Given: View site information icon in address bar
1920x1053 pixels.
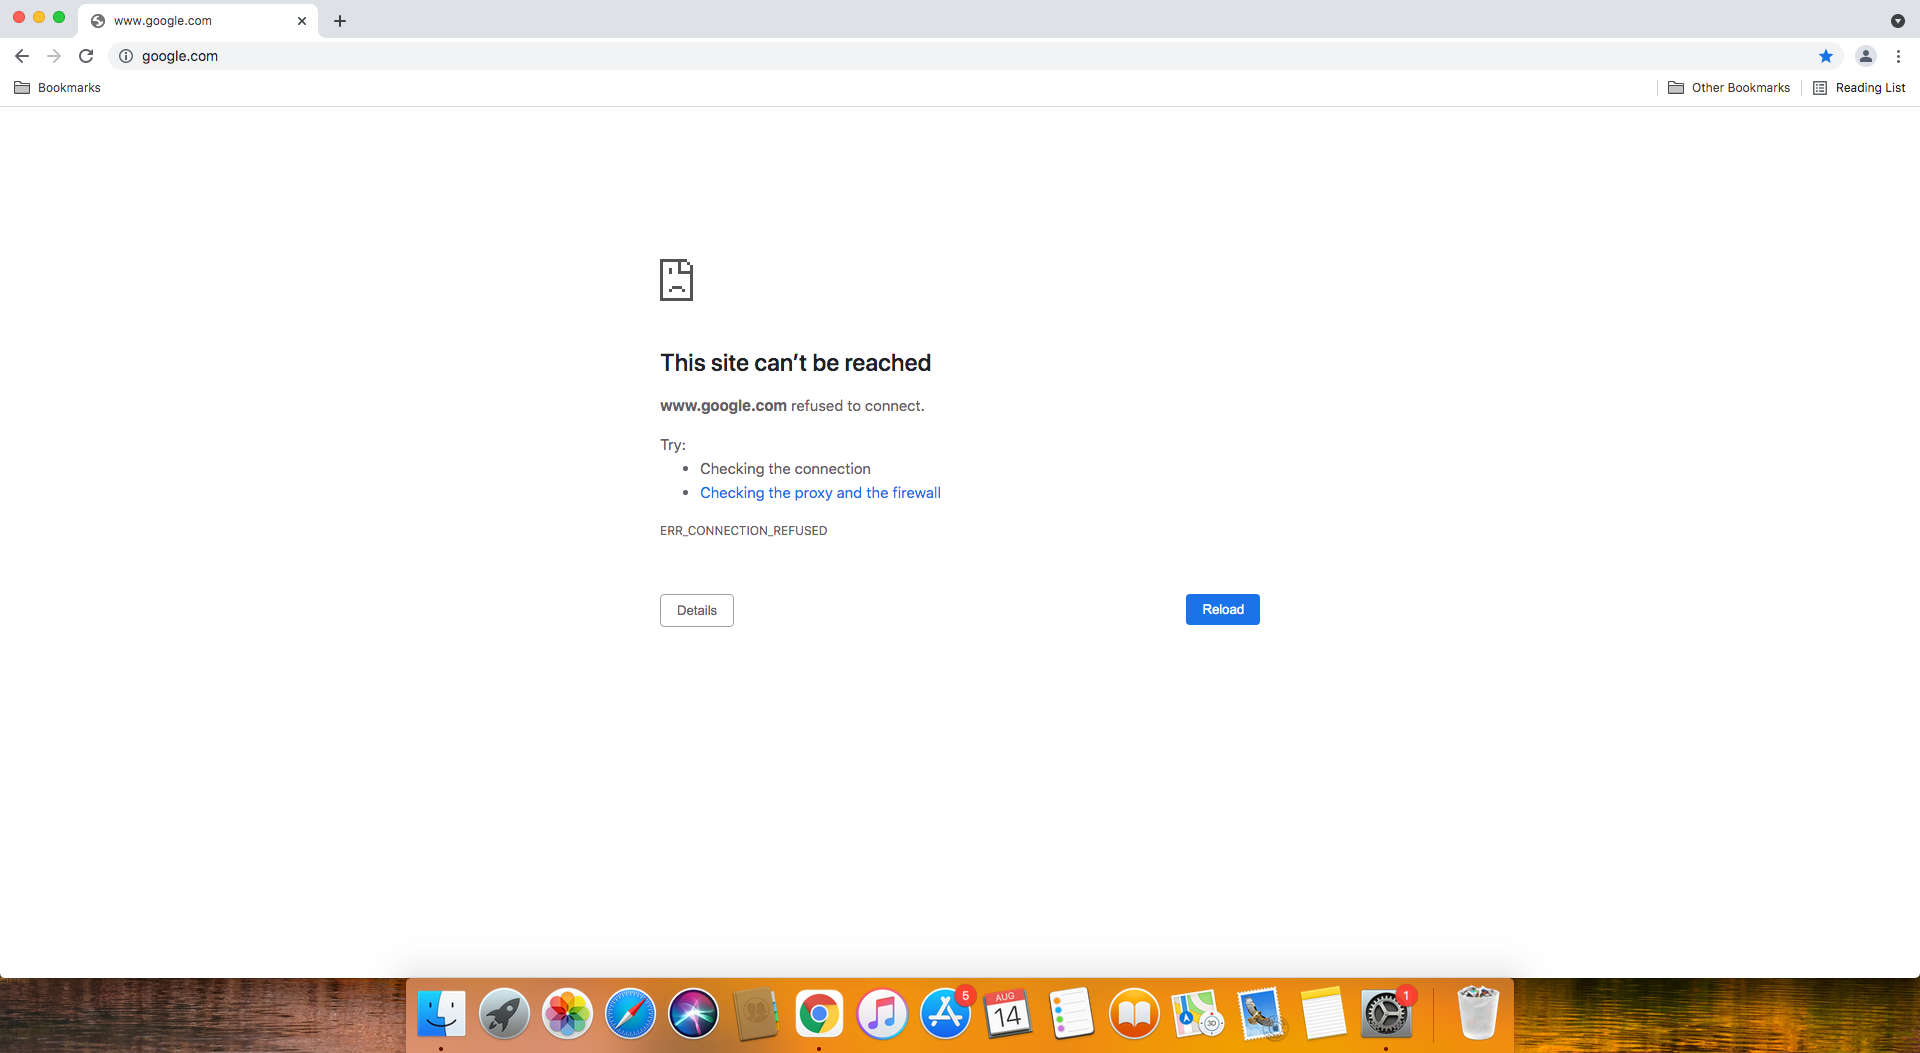Looking at the screenshot, I should (126, 56).
